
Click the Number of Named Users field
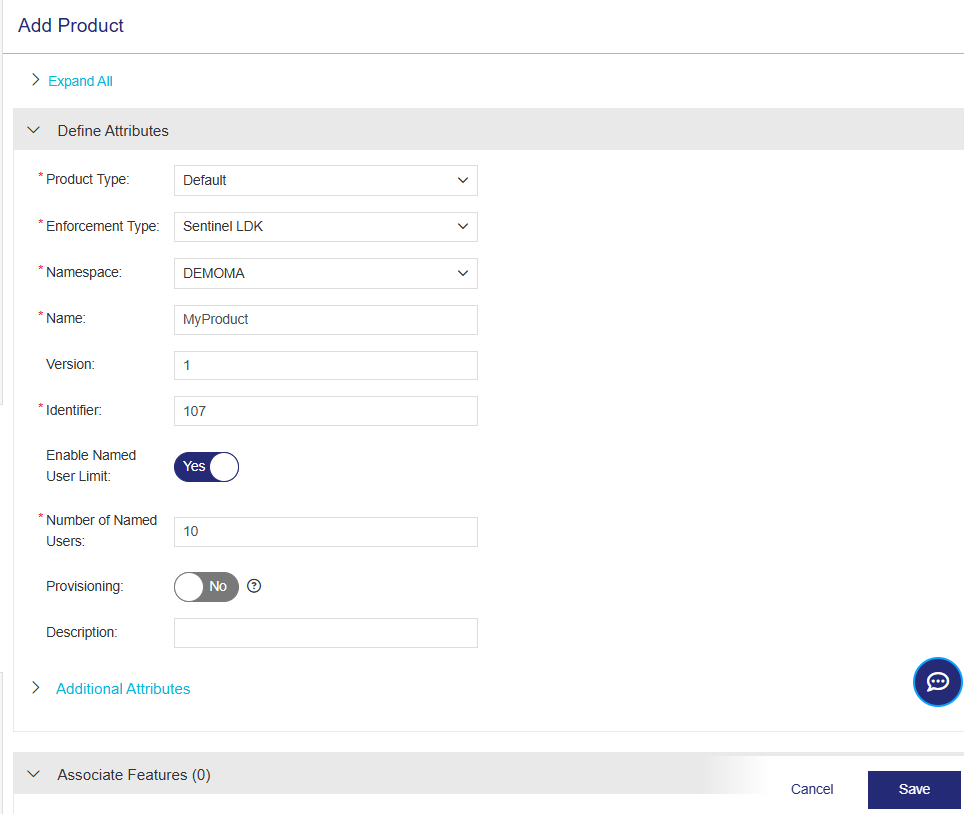tap(325, 532)
